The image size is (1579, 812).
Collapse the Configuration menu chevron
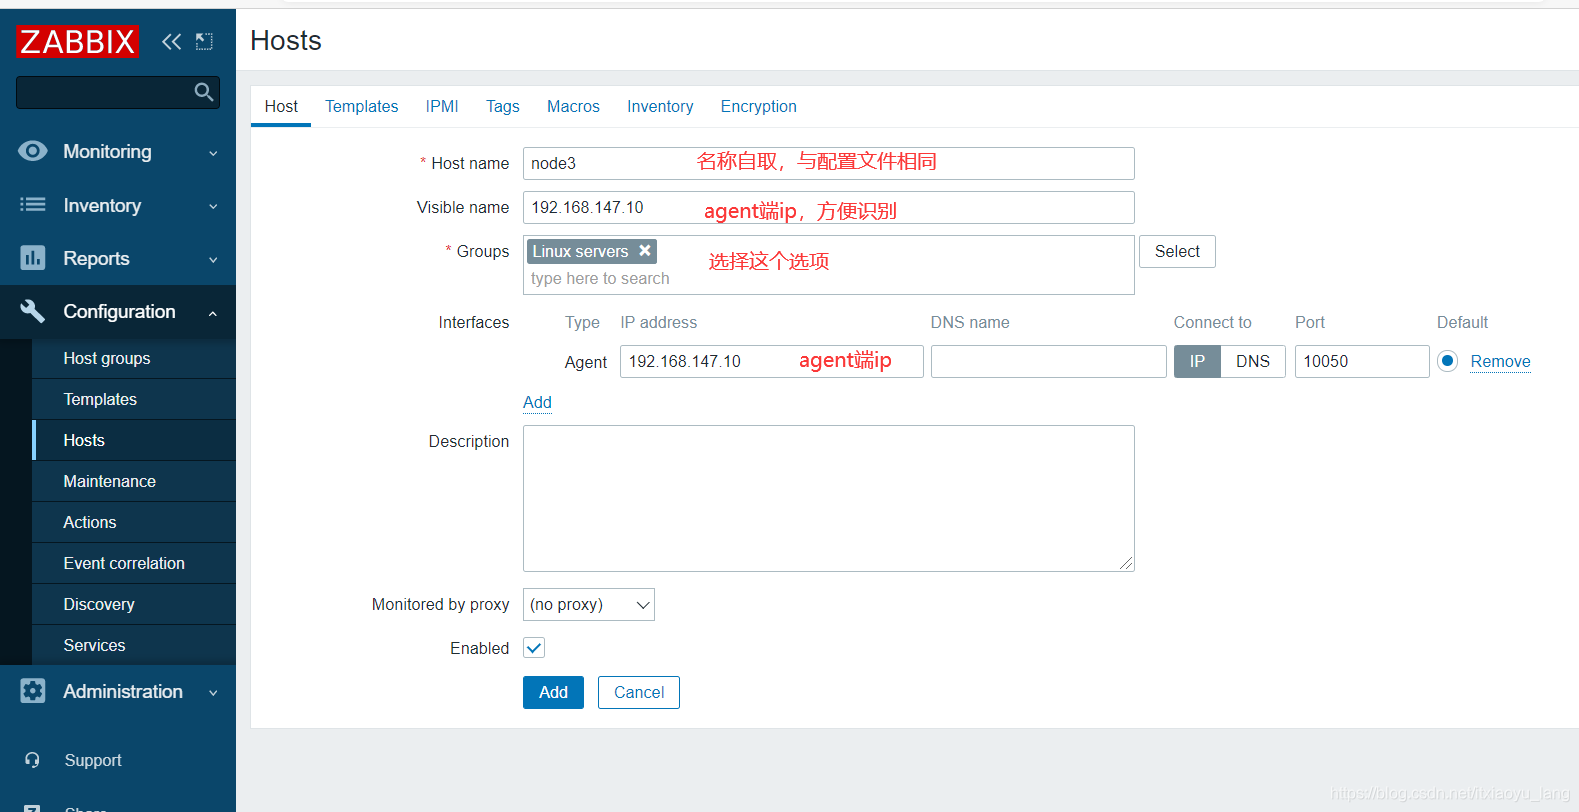pyautogui.click(x=213, y=313)
